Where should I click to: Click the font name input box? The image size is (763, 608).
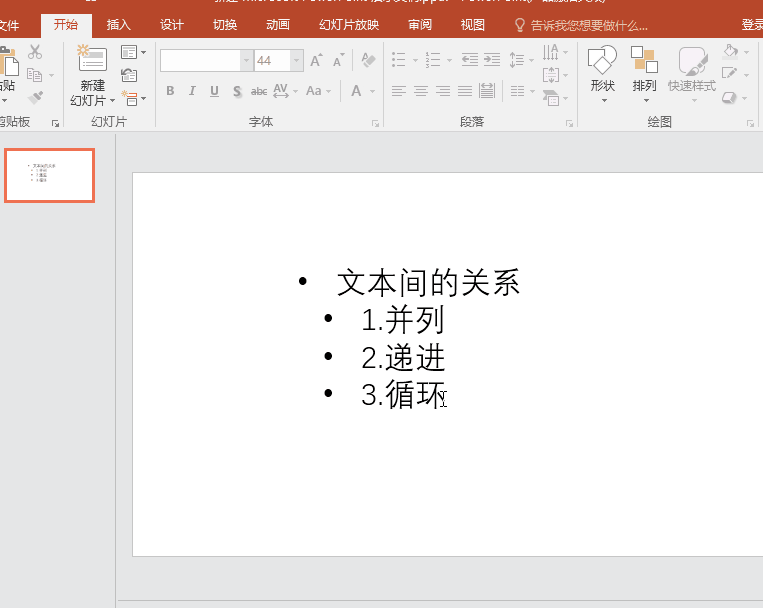pyautogui.click(x=200, y=60)
